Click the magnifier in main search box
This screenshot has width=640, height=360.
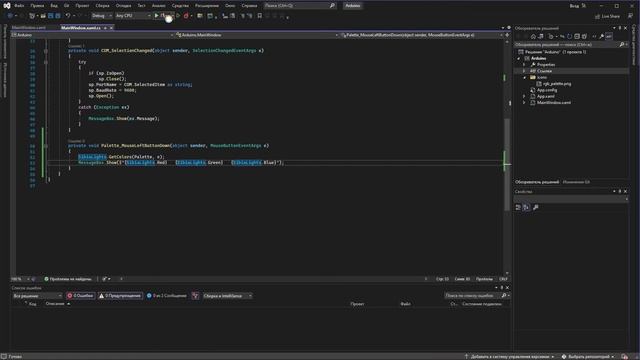click(x=332, y=6)
